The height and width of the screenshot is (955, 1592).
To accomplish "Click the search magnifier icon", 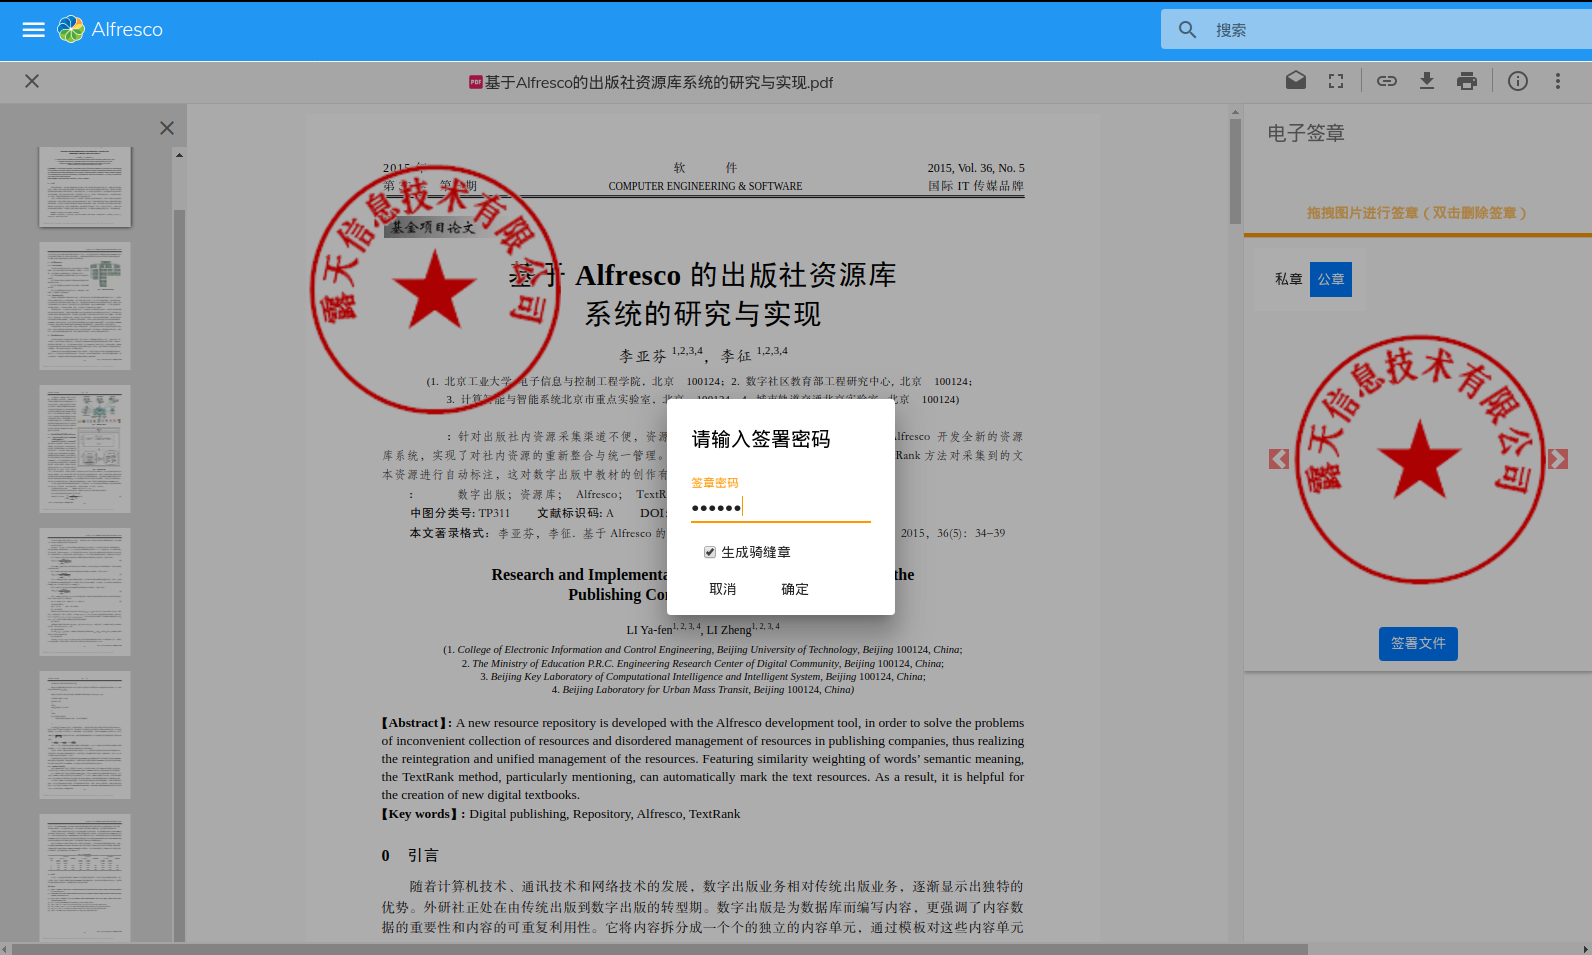I will click(x=1187, y=30).
